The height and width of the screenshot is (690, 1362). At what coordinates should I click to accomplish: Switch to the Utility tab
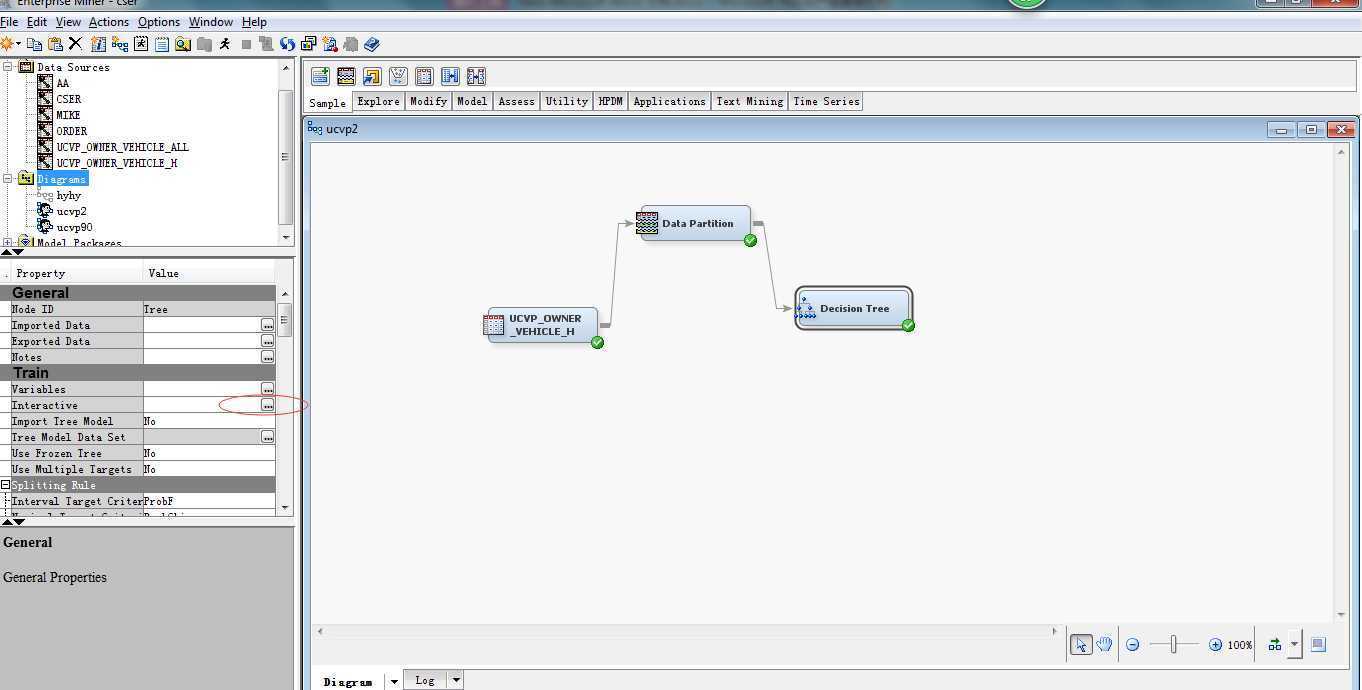pos(566,101)
